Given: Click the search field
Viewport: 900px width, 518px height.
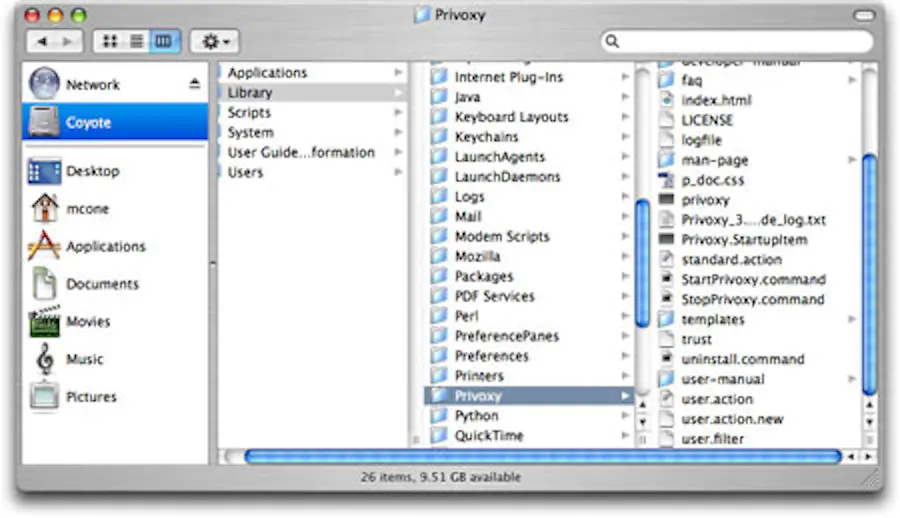Looking at the screenshot, I should pyautogui.click(x=738, y=41).
